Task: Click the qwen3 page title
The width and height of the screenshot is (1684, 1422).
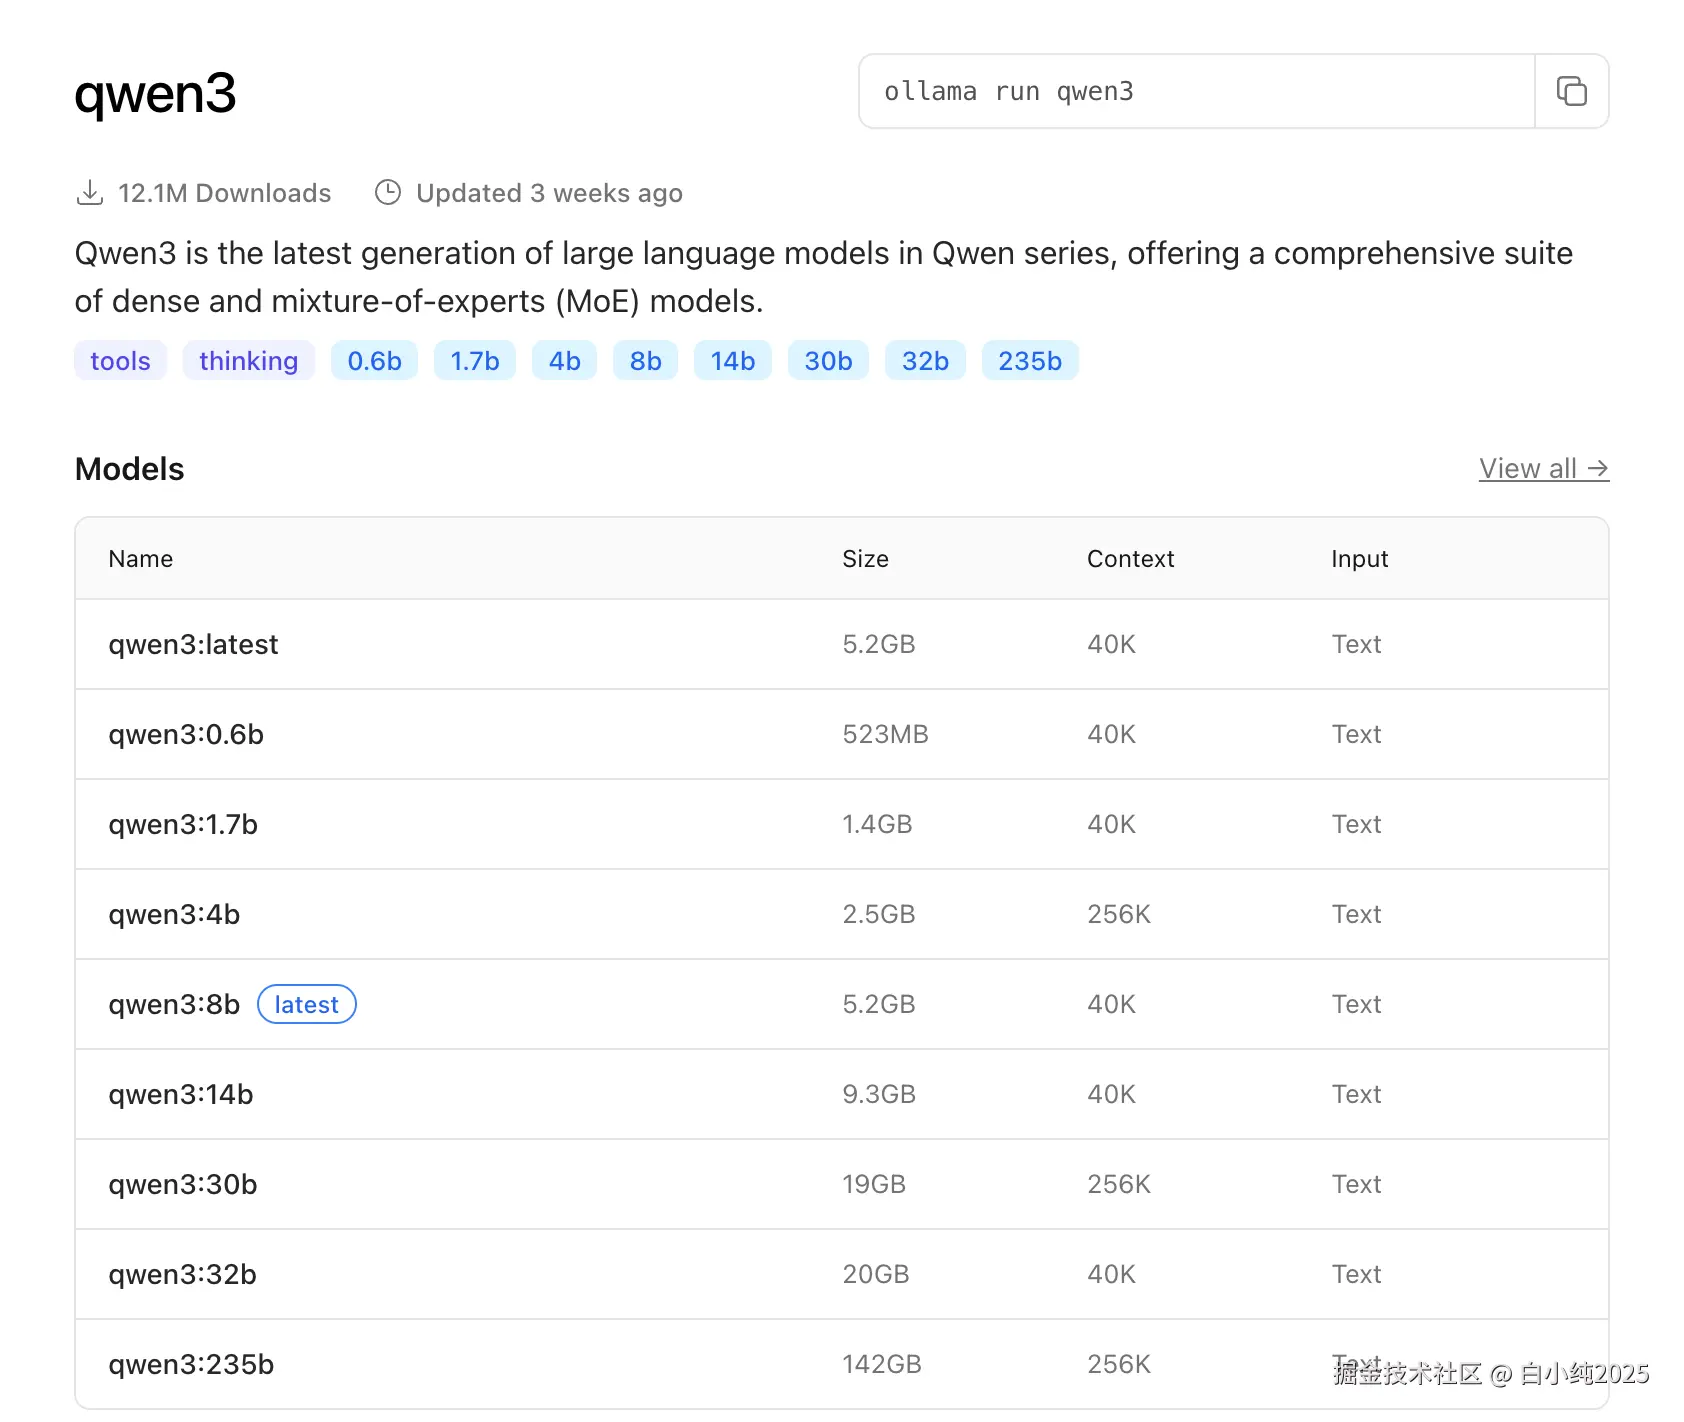Action: pyautogui.click(x=155, y=95)
